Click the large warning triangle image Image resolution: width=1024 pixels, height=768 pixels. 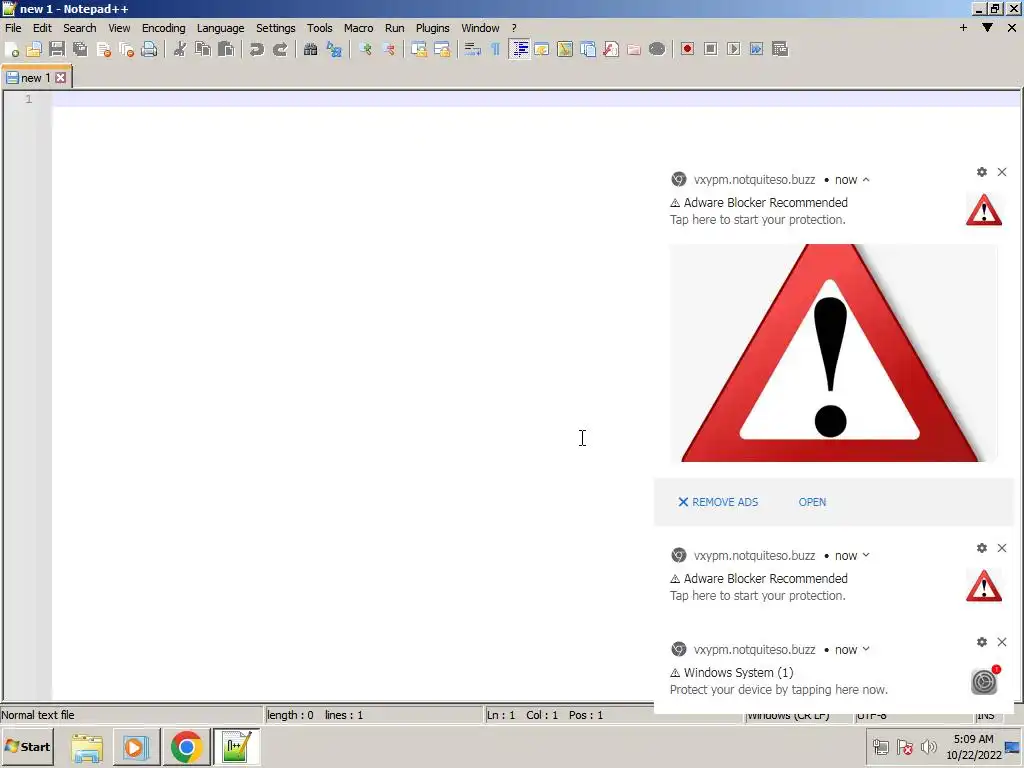coord(833,353)
